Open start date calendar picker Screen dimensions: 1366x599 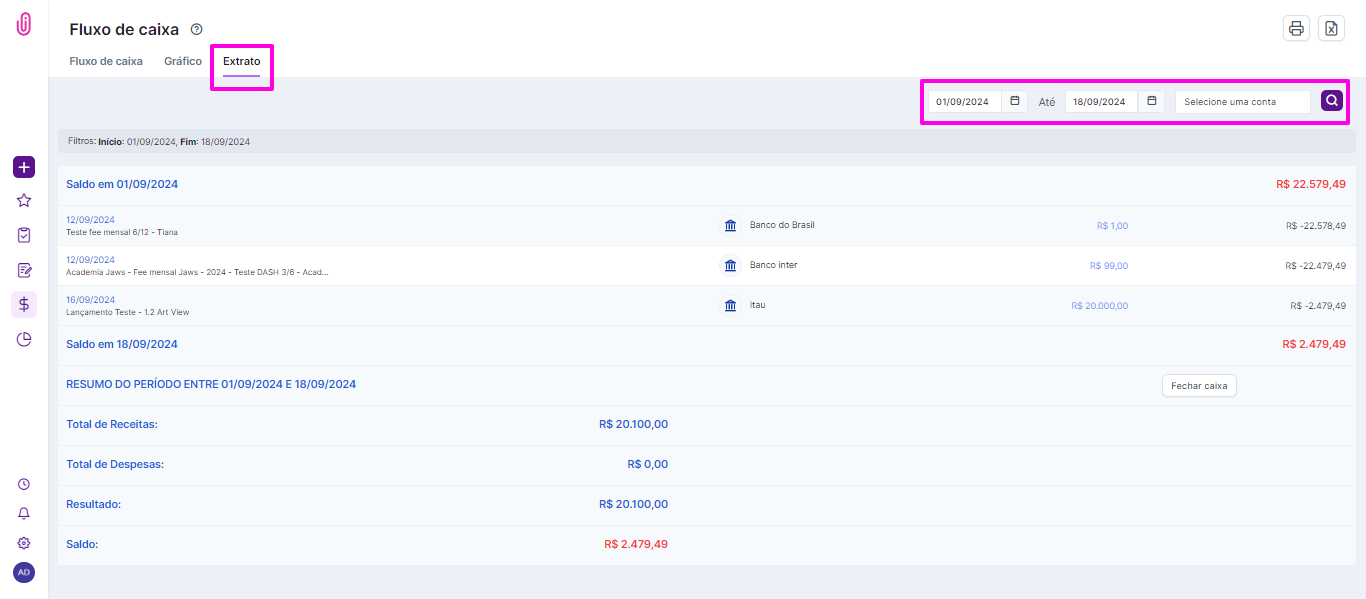[x=1015, y=101]
